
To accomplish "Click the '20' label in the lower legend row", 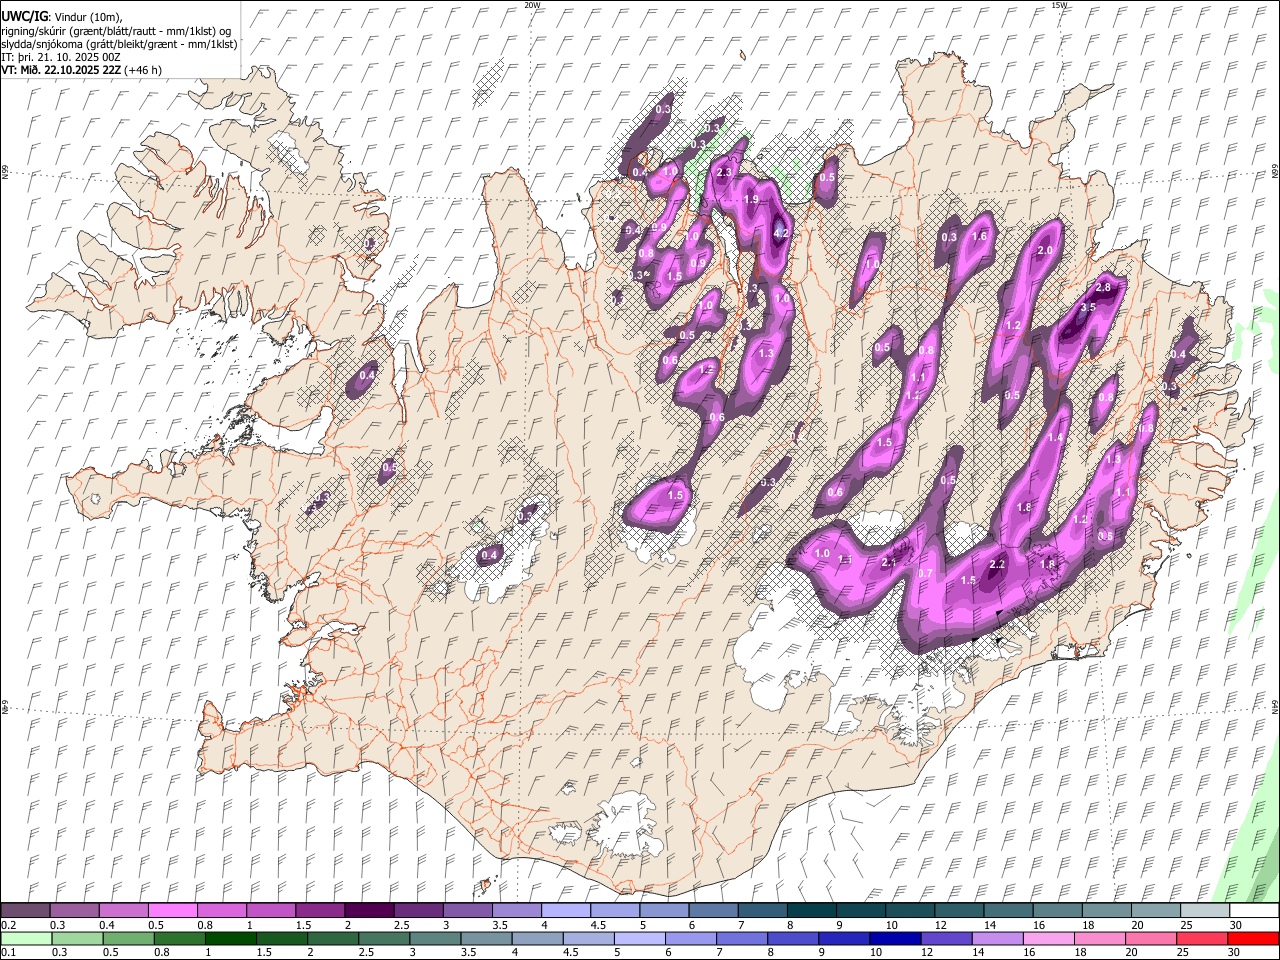I will click(x=1130, y=953).
